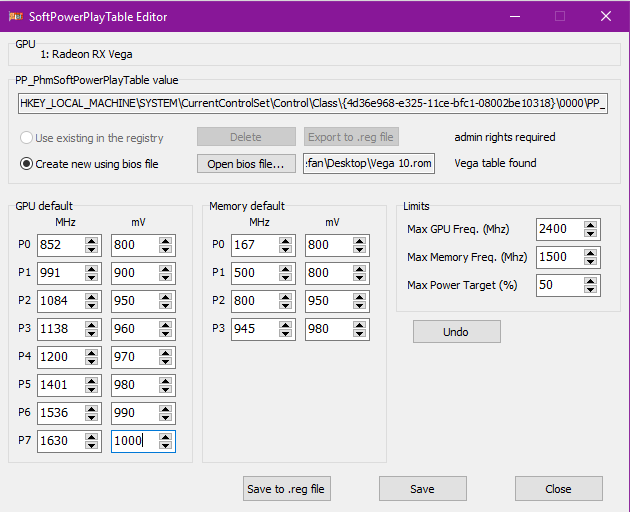Decrease Max GPU Freq. with down arrow
630x512 pixels.
tap(590, 233)
